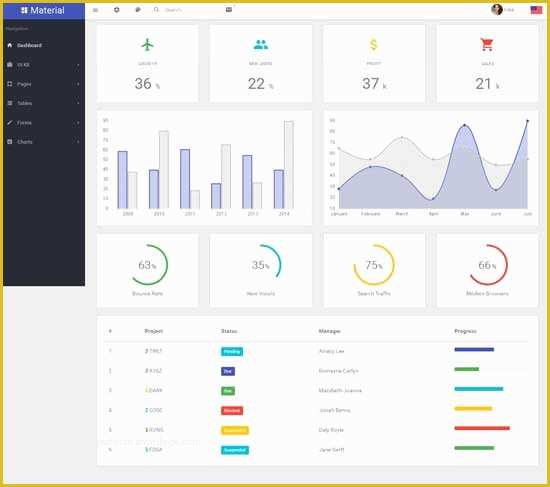Click the Forms pencil icon in sidebar
Viewport: 550px width, 487px height.
10,122
